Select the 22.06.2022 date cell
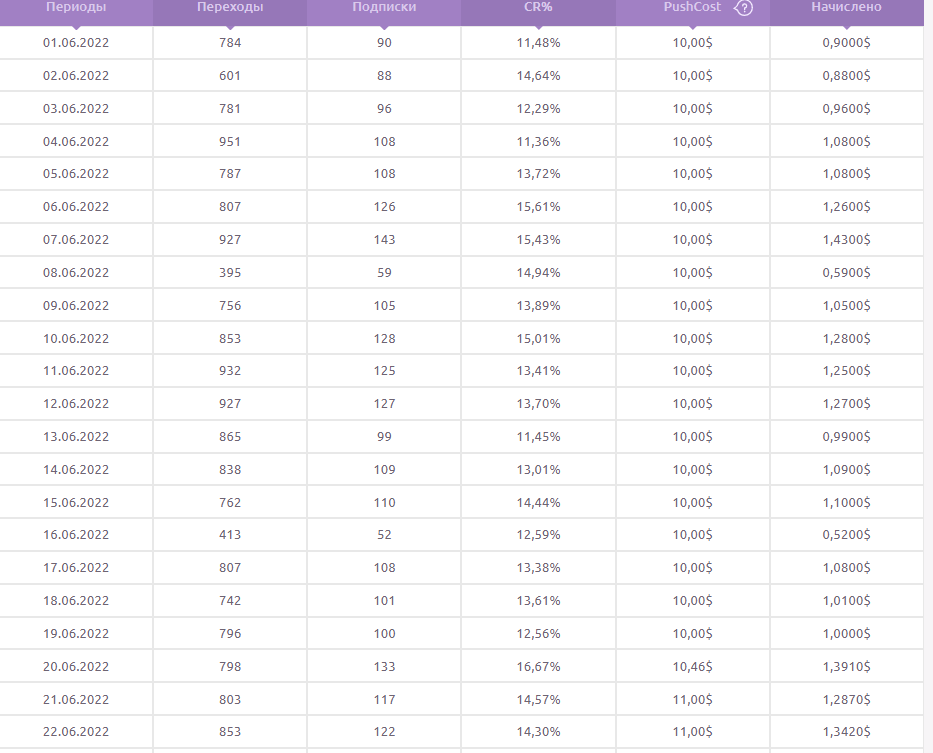Screen dimensions: 933x753 (76, 732)
